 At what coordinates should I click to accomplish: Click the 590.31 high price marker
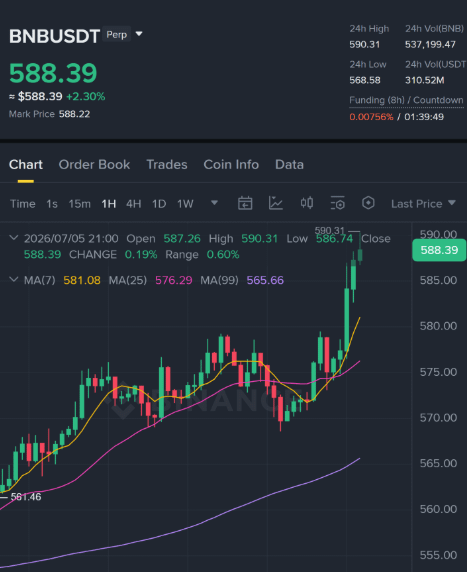pyautogui.click(x=329, y=231)
